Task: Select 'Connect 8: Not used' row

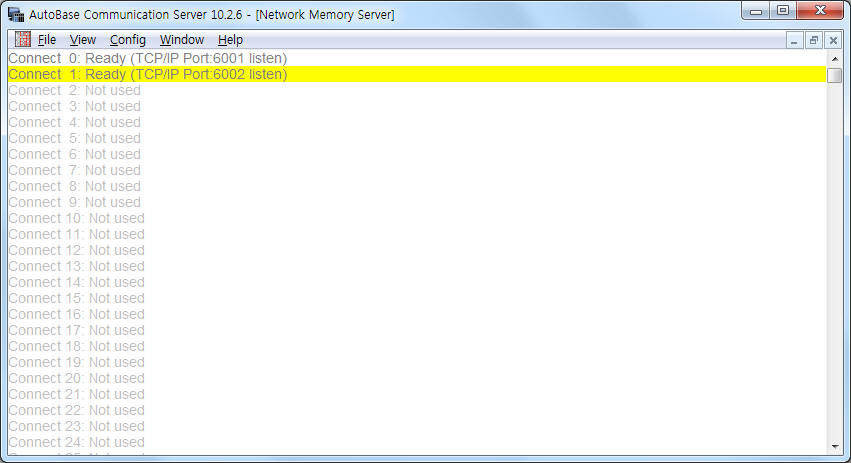Action: 417,186
